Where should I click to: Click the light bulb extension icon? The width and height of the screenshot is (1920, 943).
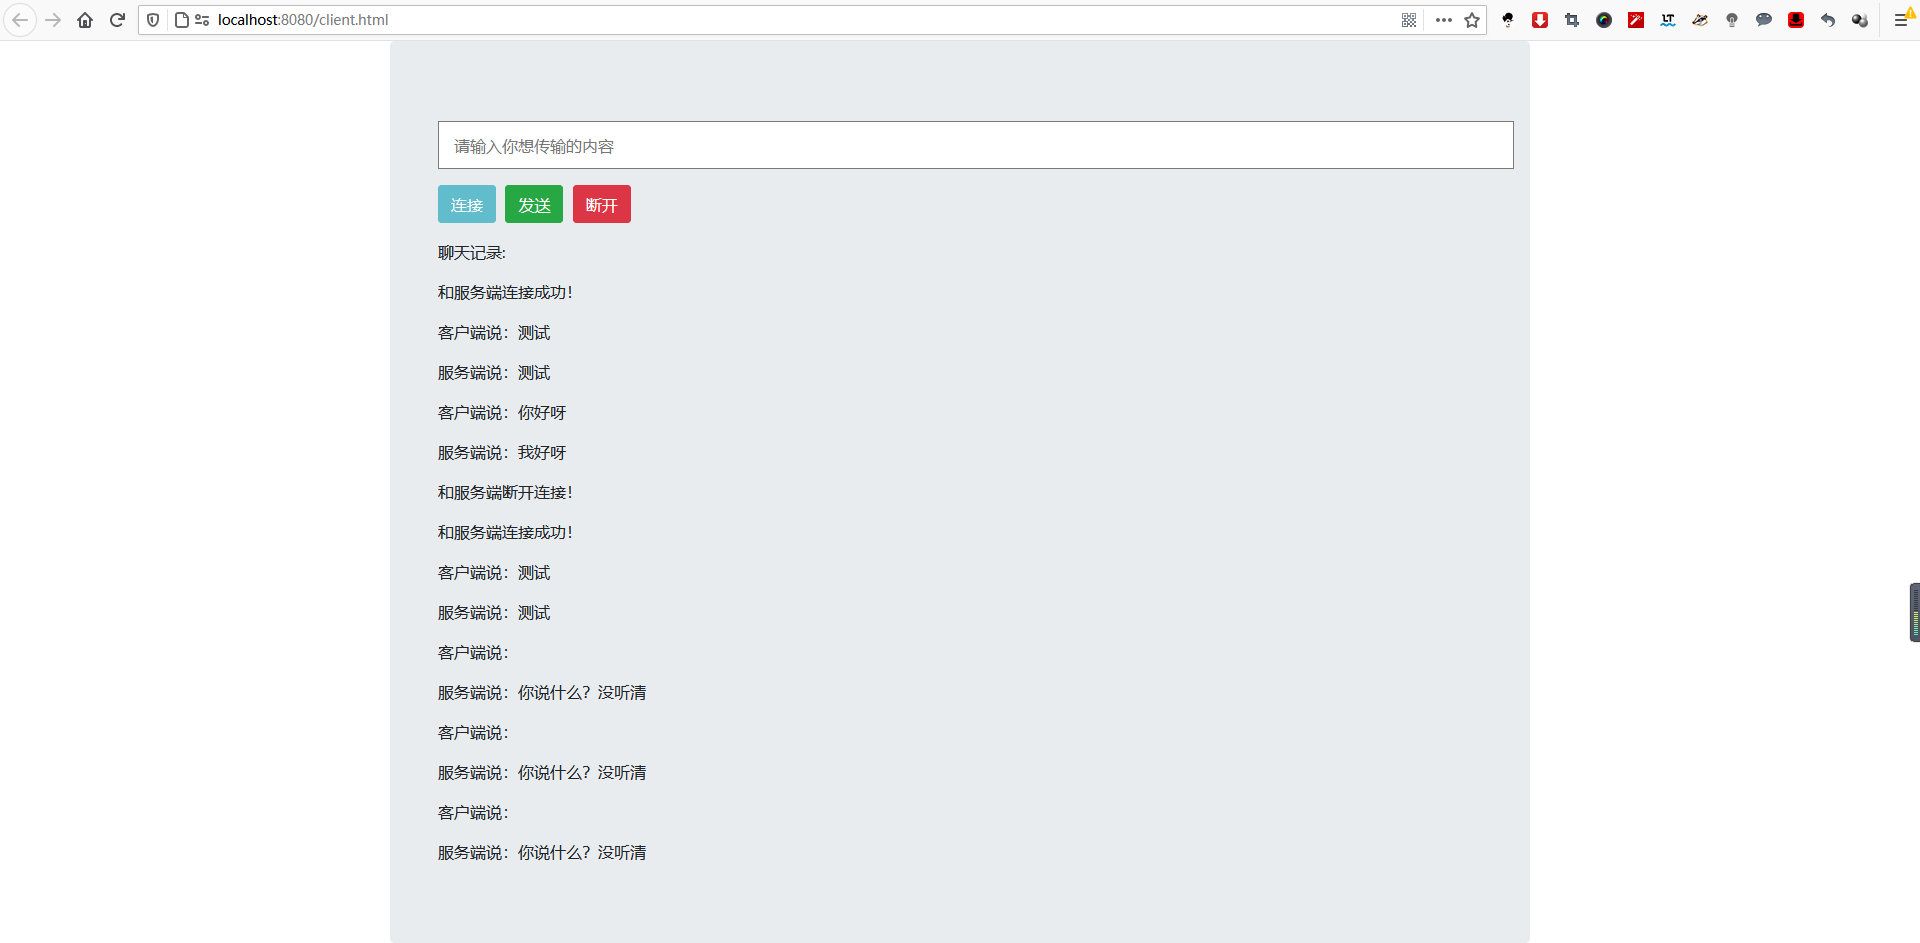click(1732, 20)
